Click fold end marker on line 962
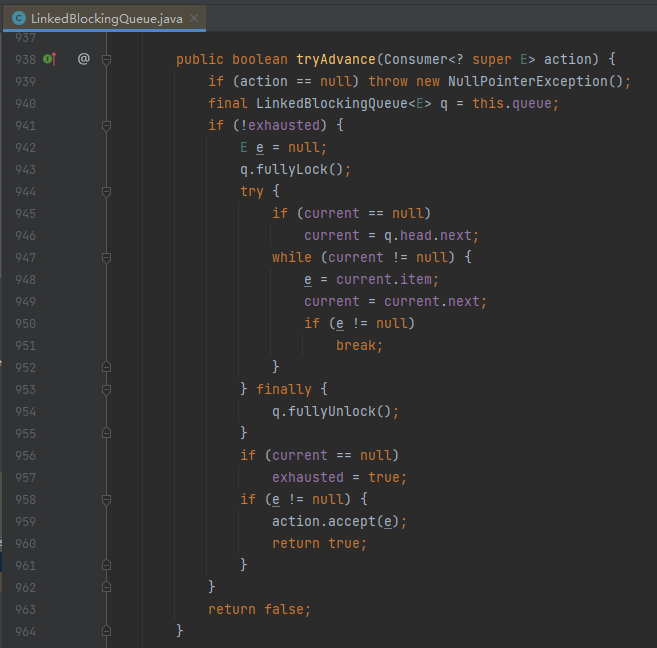The height and width of the screenshot is (648, 657). click(106, 587)
